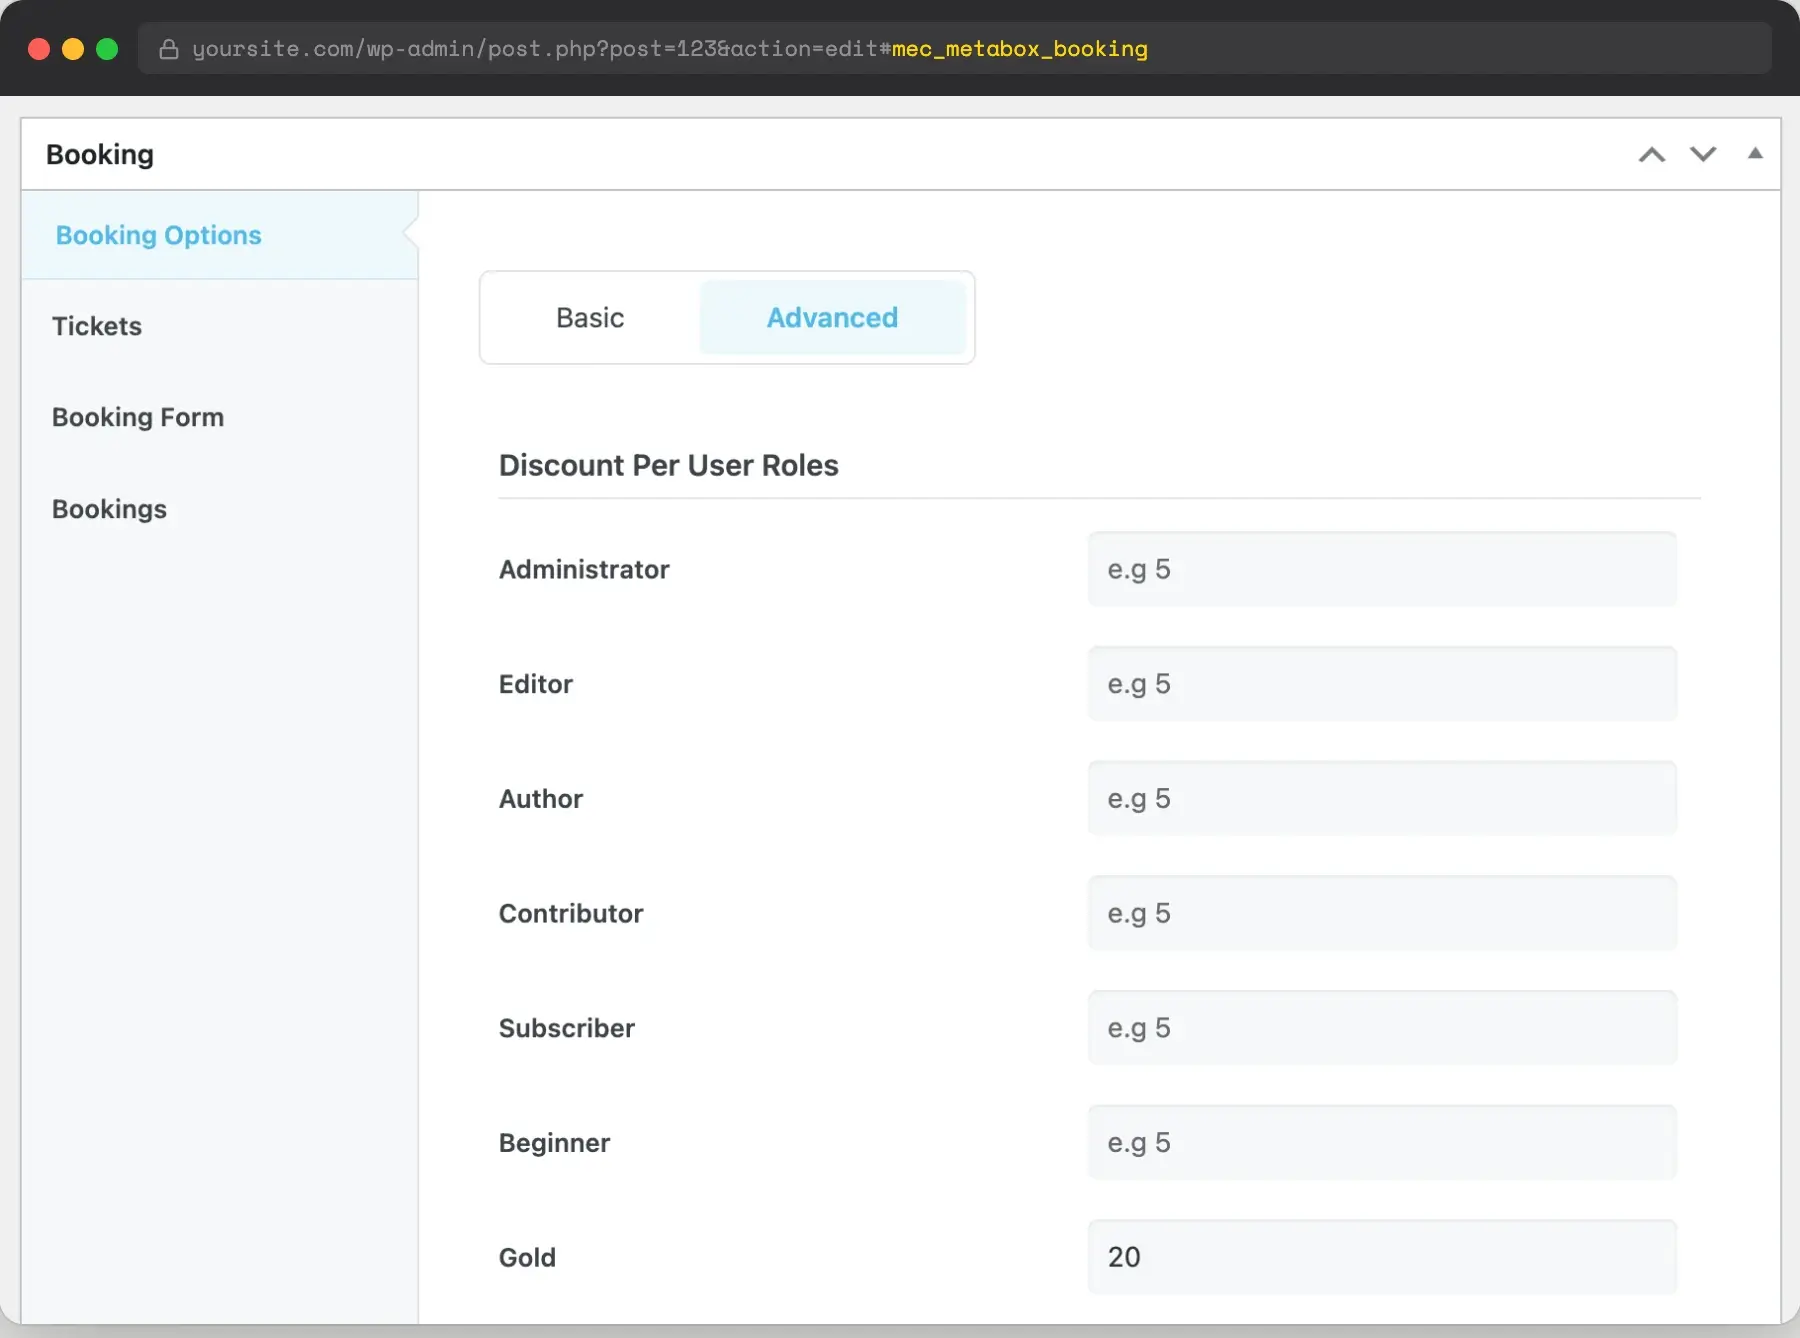Collapse the Booking panel with the triangle toggle

click(1755, 153)
